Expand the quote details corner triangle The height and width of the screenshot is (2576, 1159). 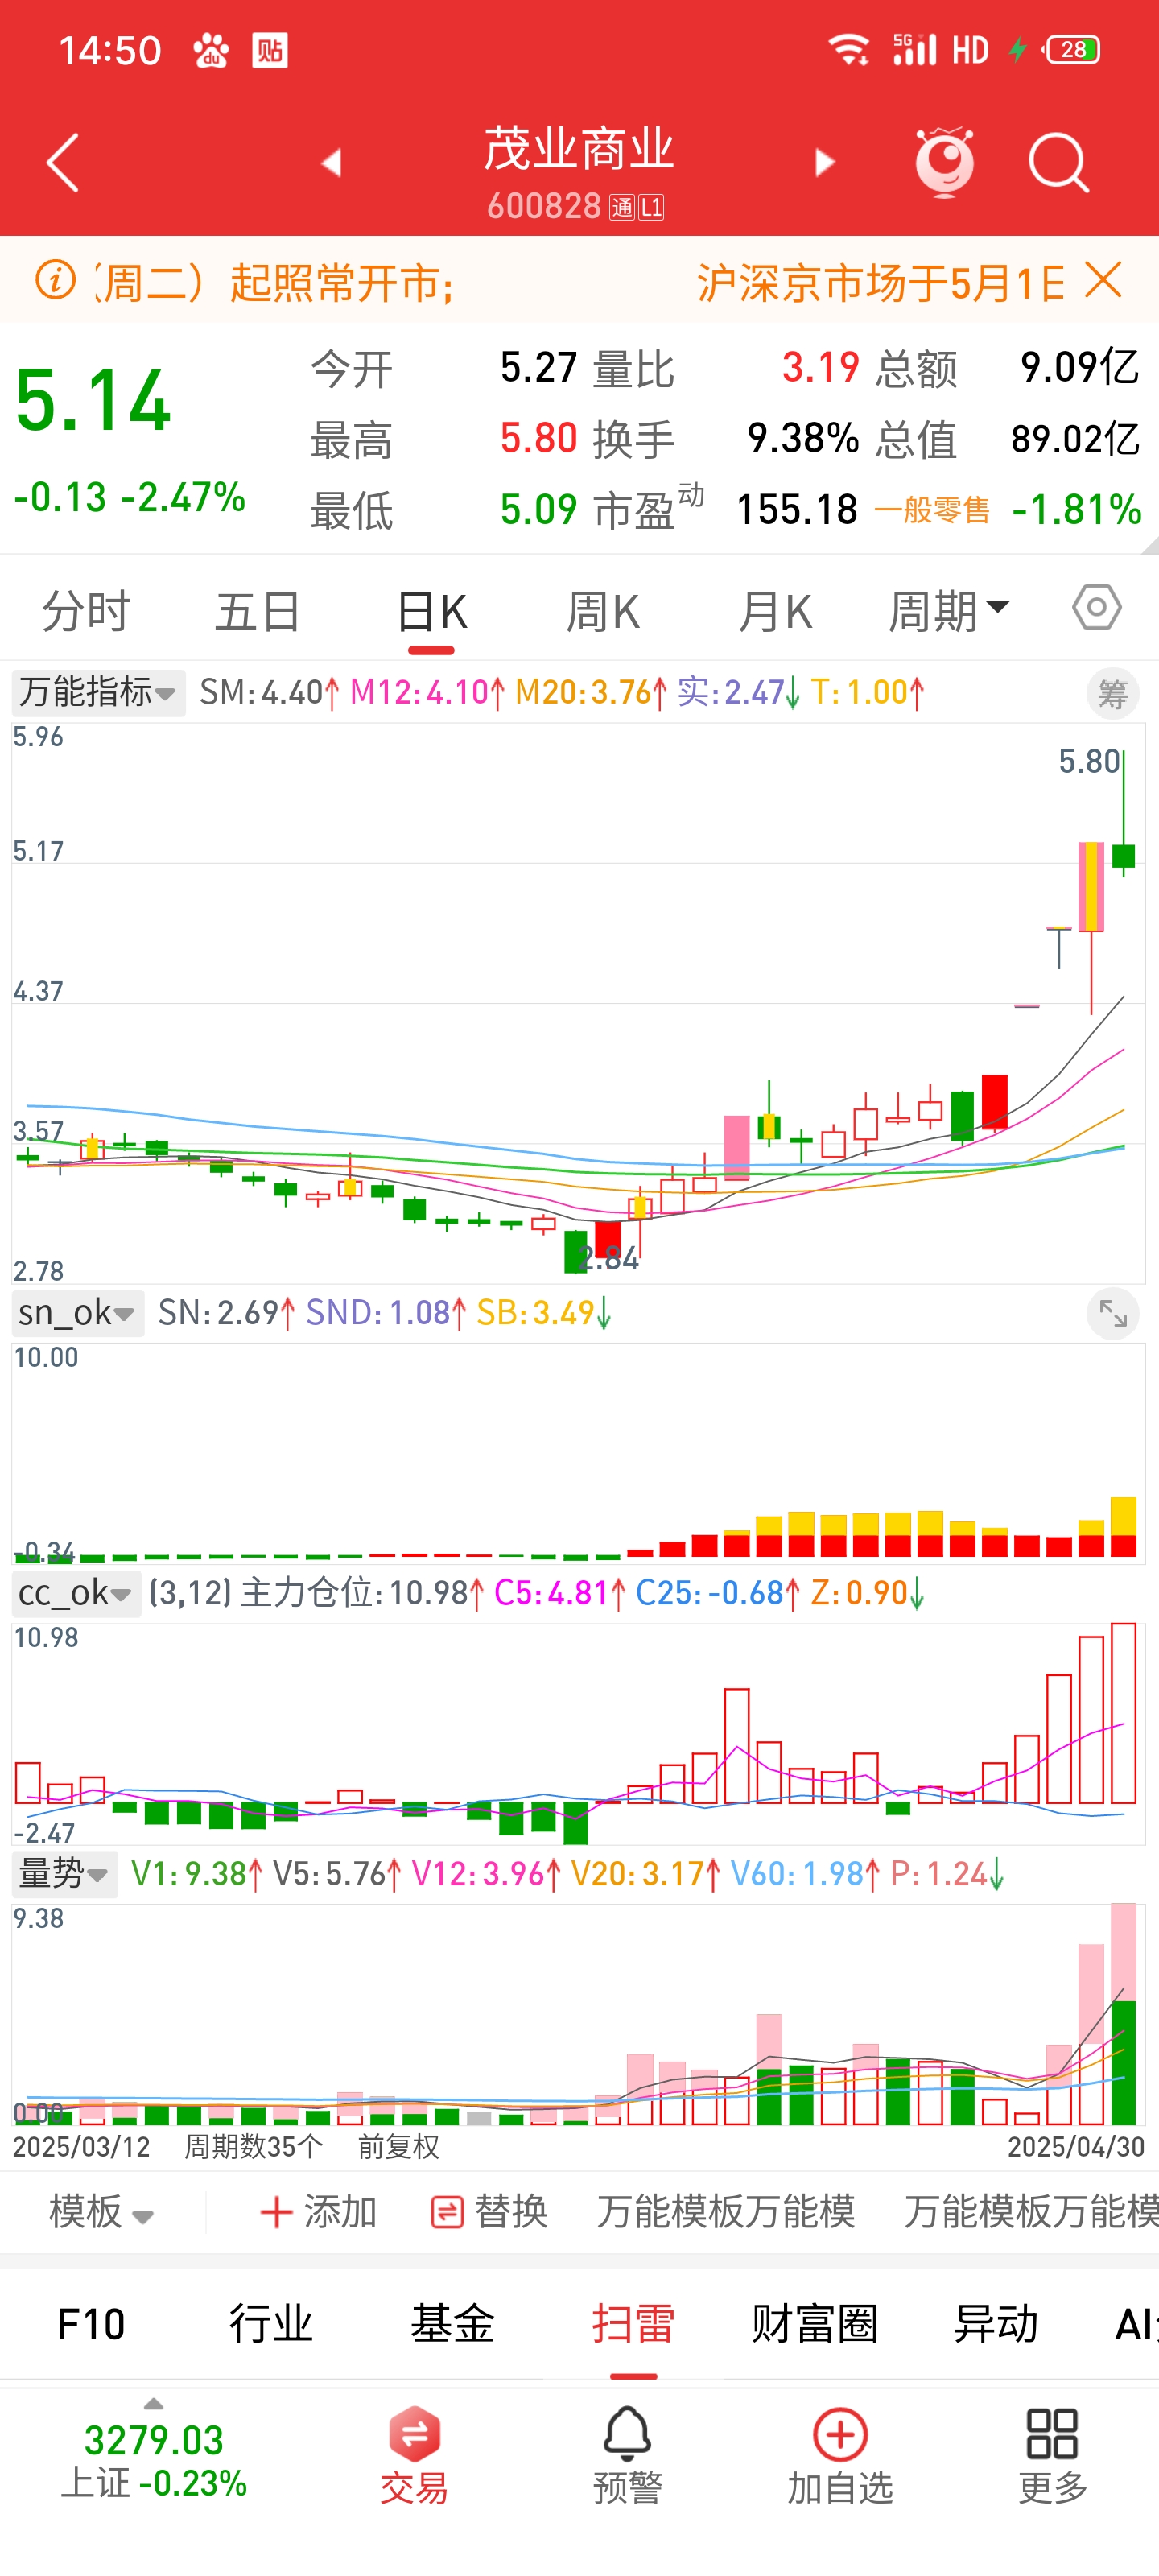[x=1150, y=544]
